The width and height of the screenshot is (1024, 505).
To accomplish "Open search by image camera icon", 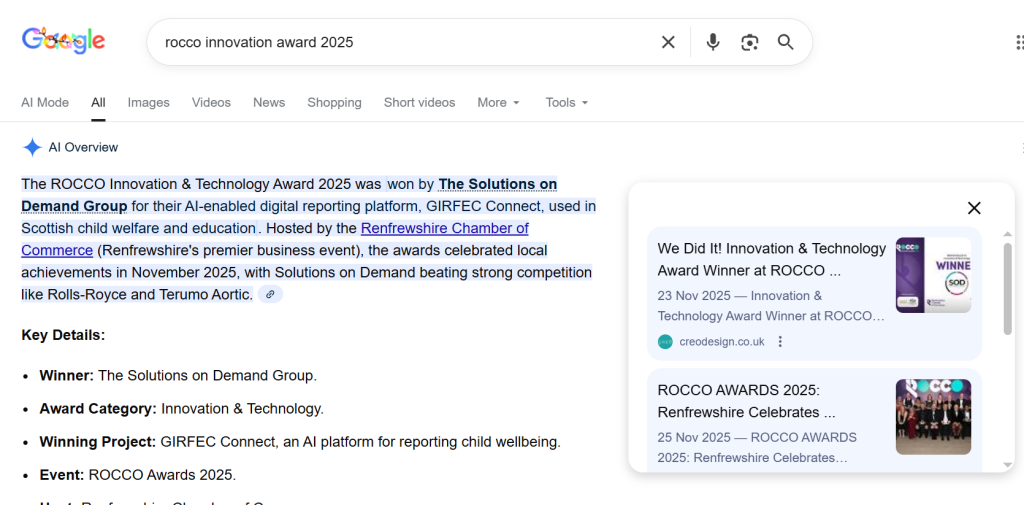I will (x=749, y=42).
